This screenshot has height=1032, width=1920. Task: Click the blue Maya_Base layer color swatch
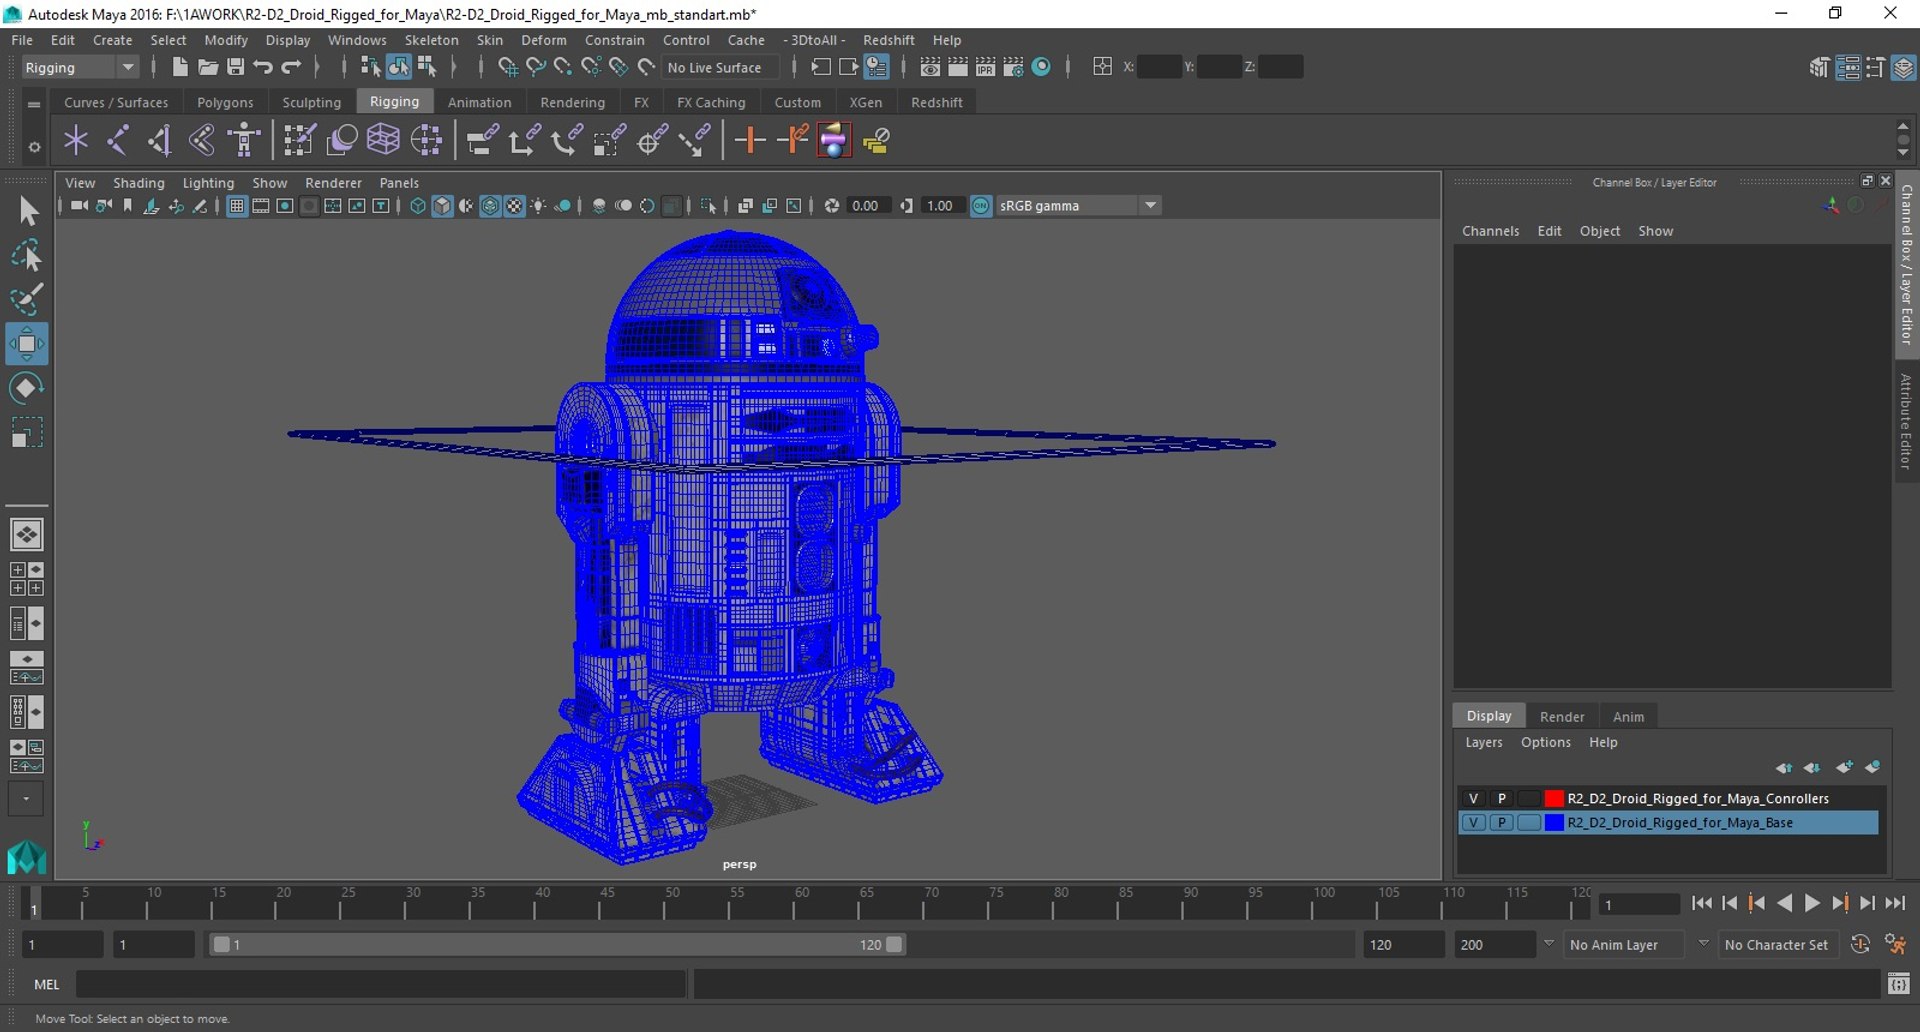pos(1553,822)
